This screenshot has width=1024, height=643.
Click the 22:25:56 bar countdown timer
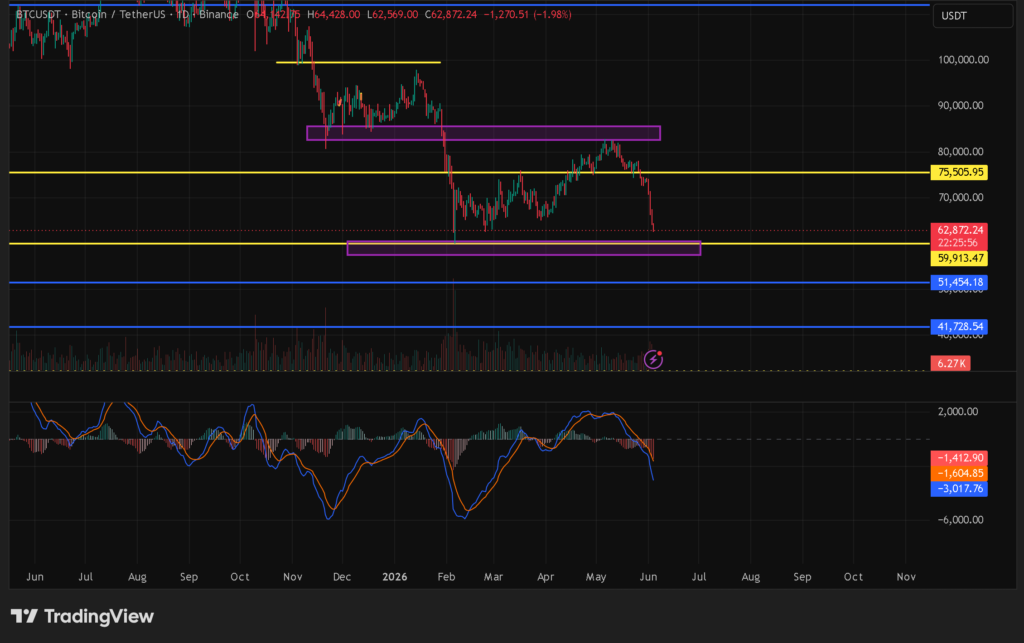pos(957,243)
